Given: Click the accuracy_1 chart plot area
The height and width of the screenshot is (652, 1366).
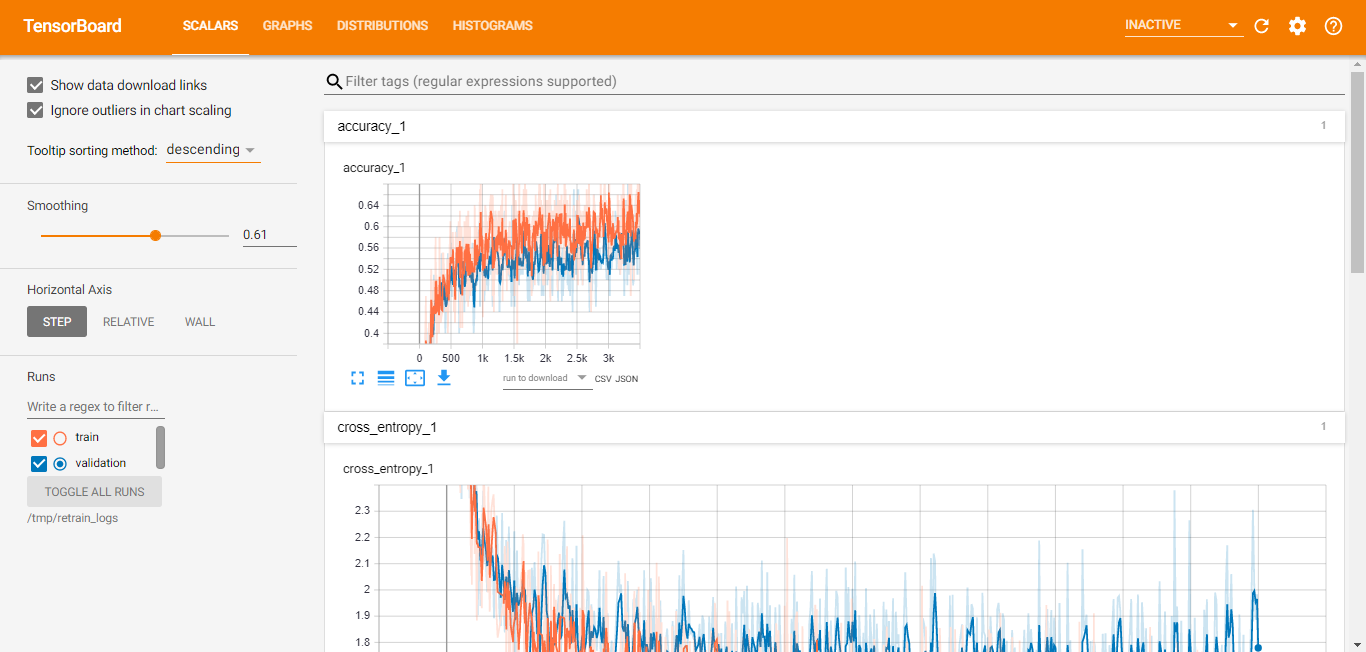Looking at the screenshot, I should point(514,264).
